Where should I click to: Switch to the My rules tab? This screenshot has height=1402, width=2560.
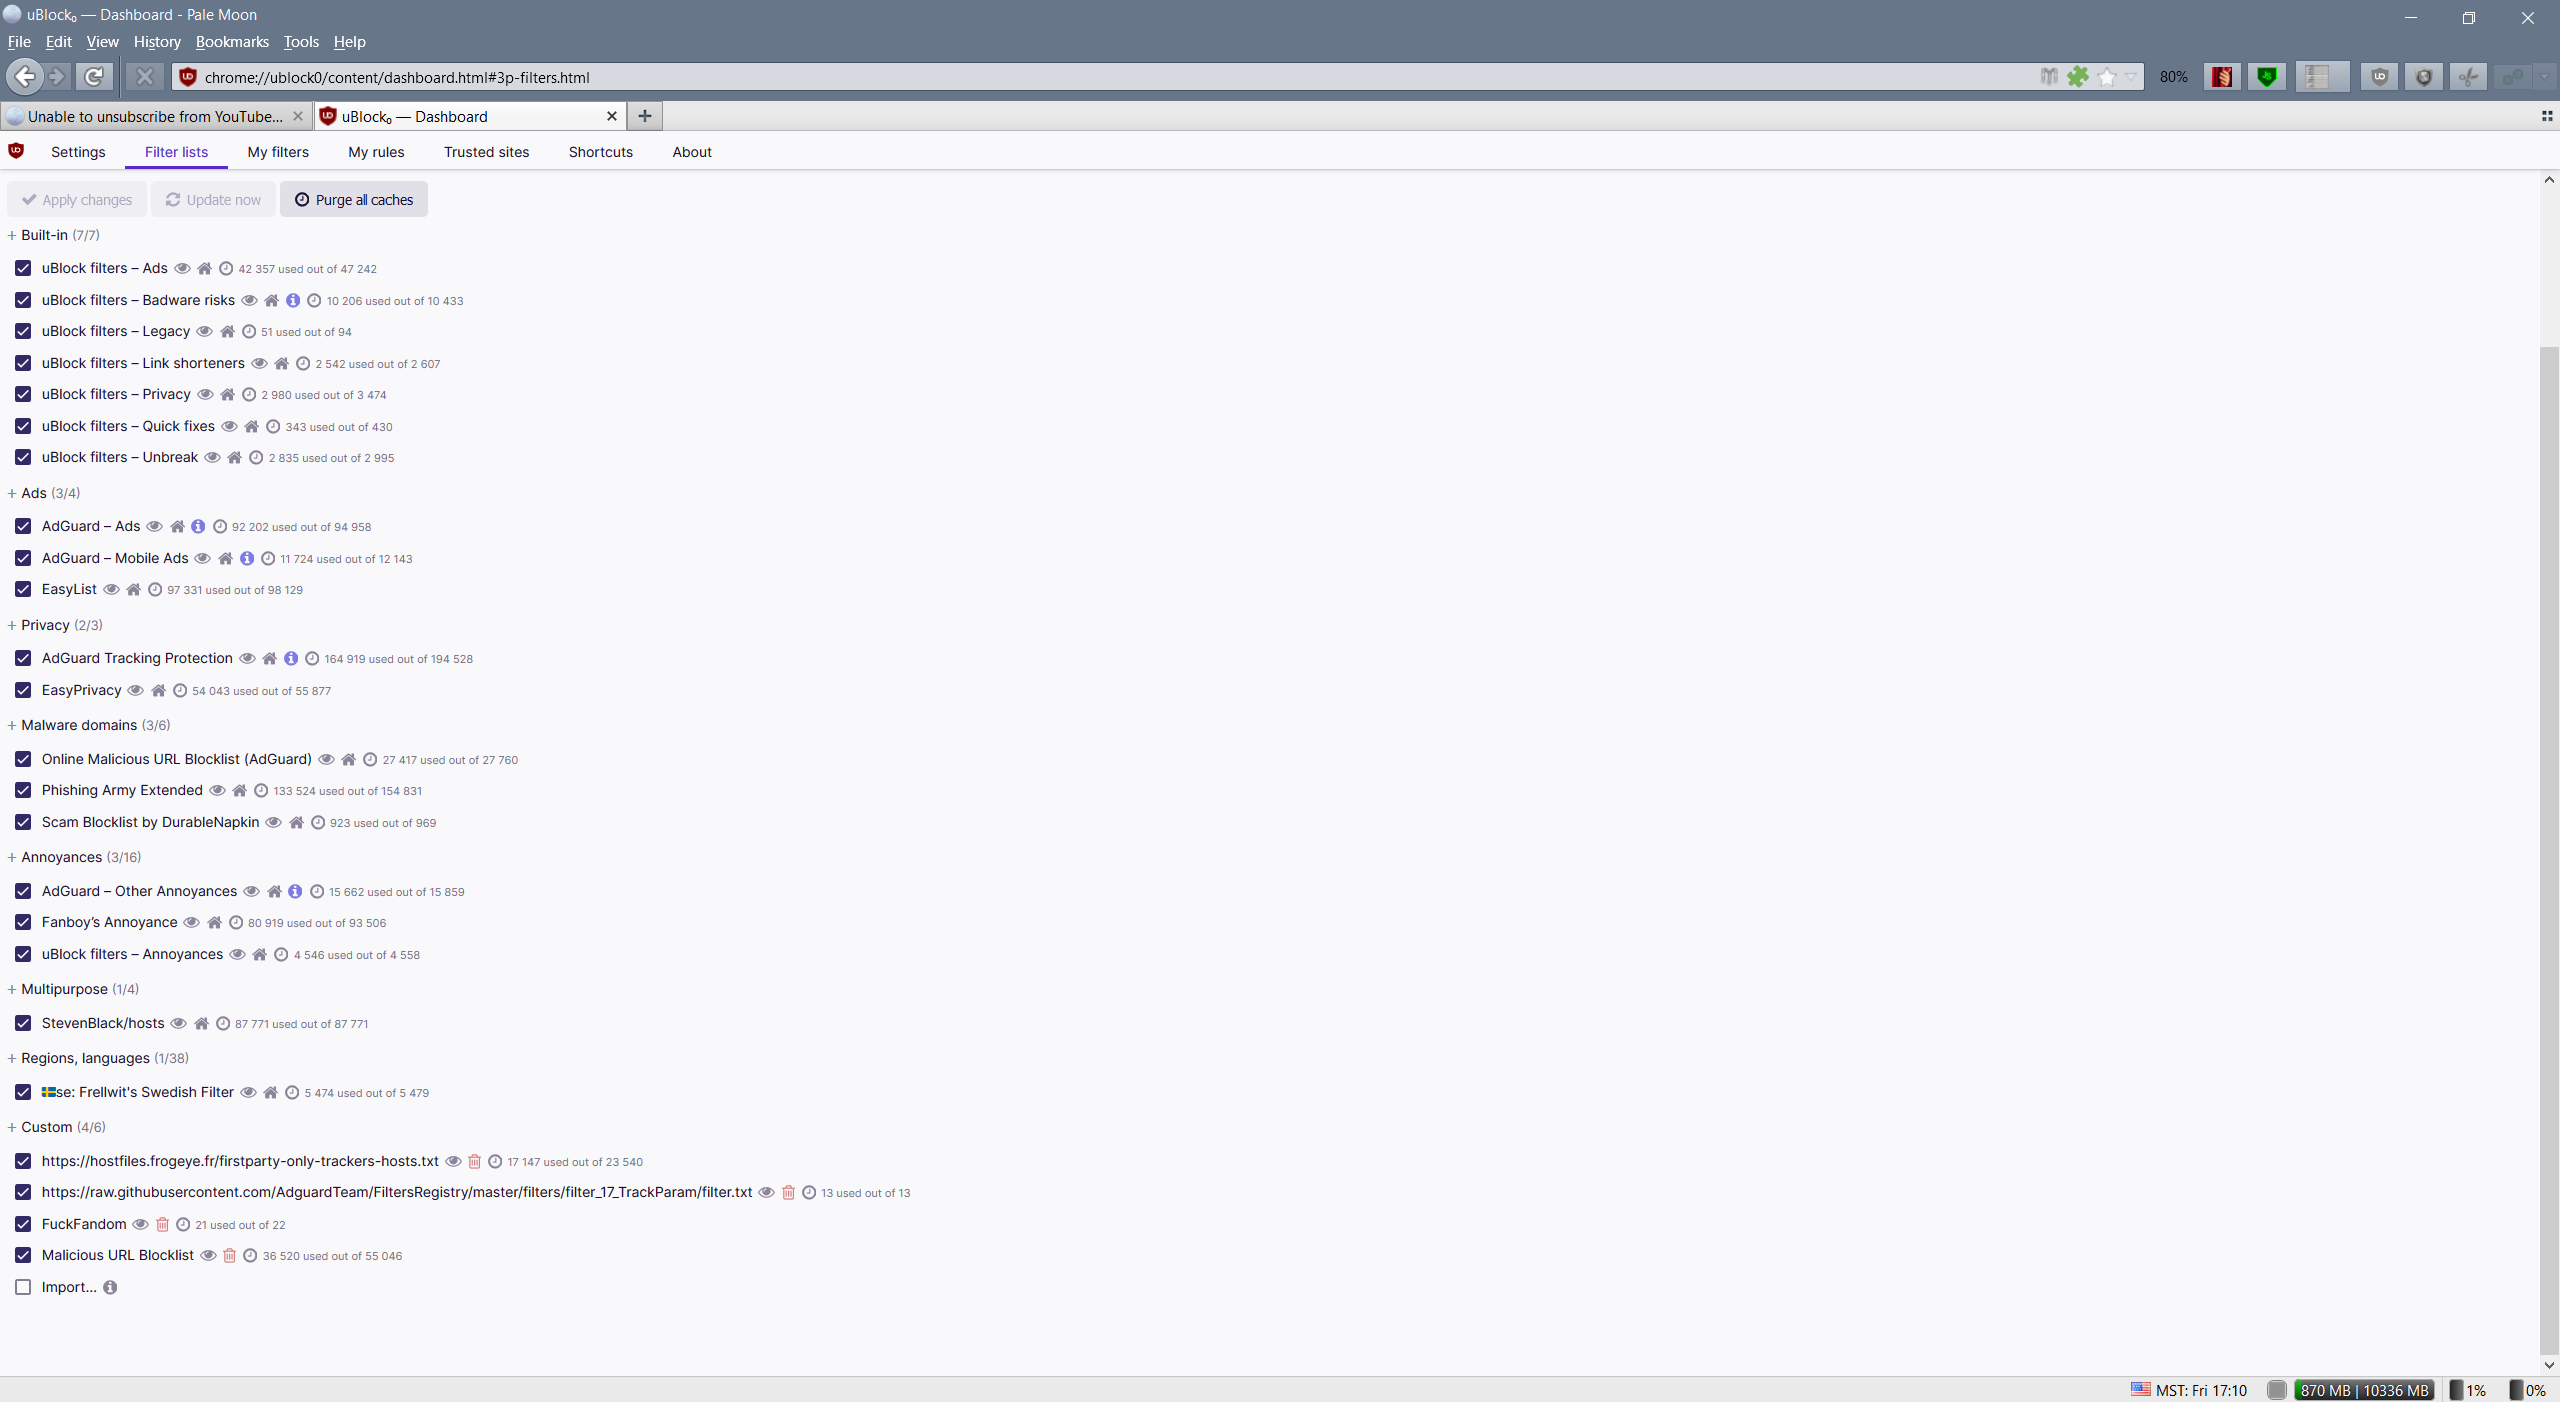click(376, 152)
